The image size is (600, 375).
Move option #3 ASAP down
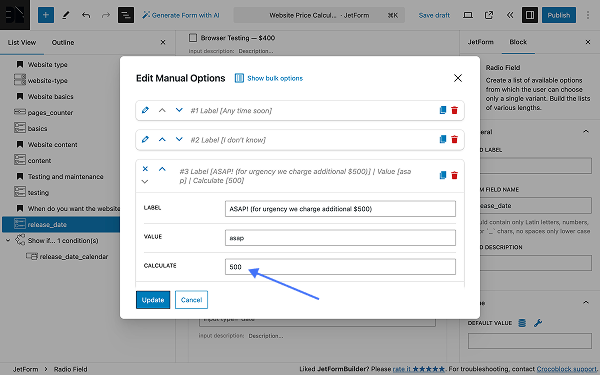pos(145,181)
